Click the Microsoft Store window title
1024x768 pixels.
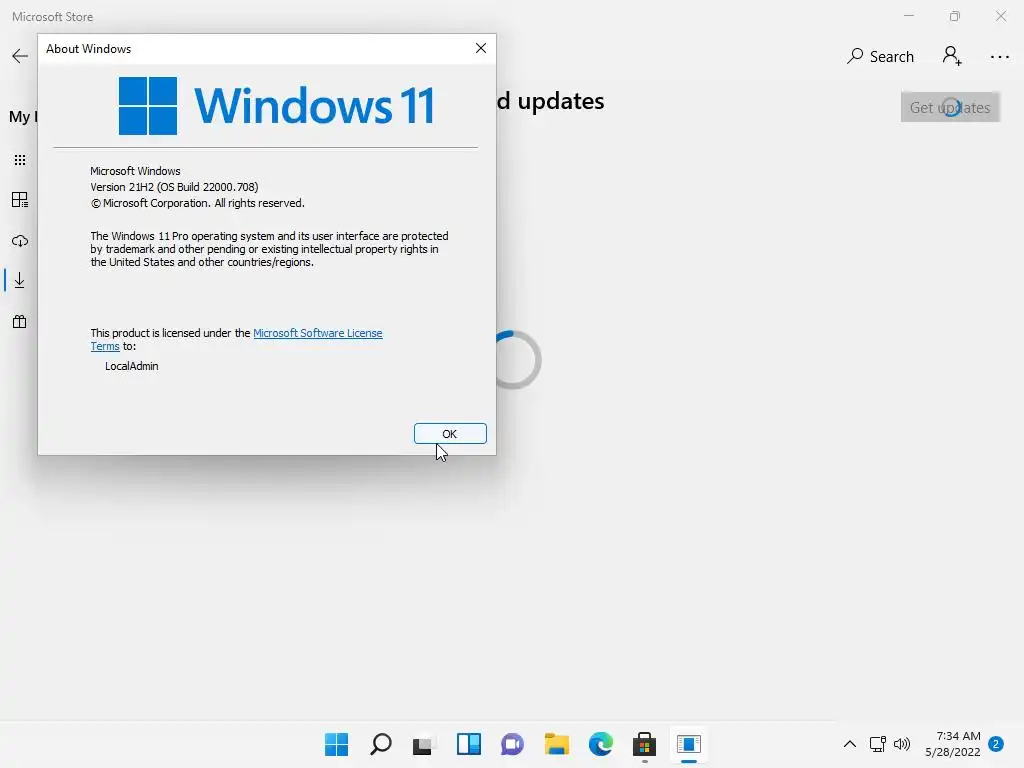[52, 17]
